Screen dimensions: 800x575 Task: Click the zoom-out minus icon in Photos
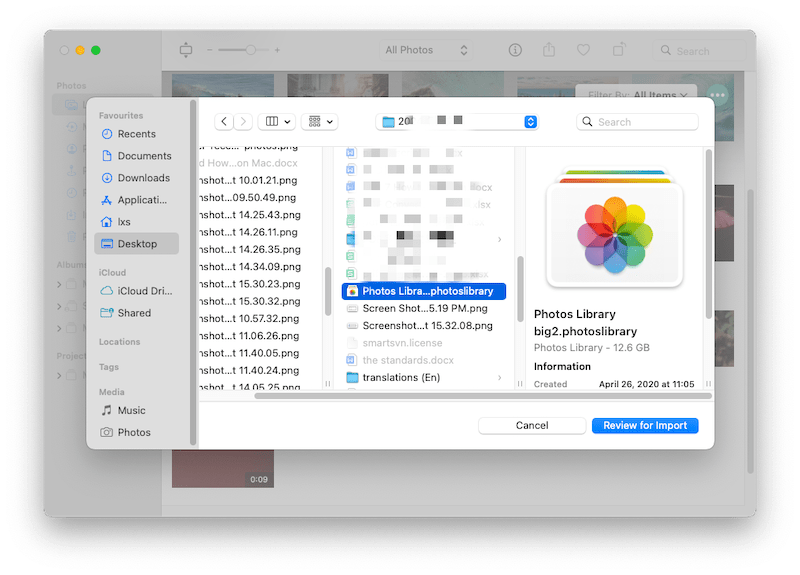[210, 50]
